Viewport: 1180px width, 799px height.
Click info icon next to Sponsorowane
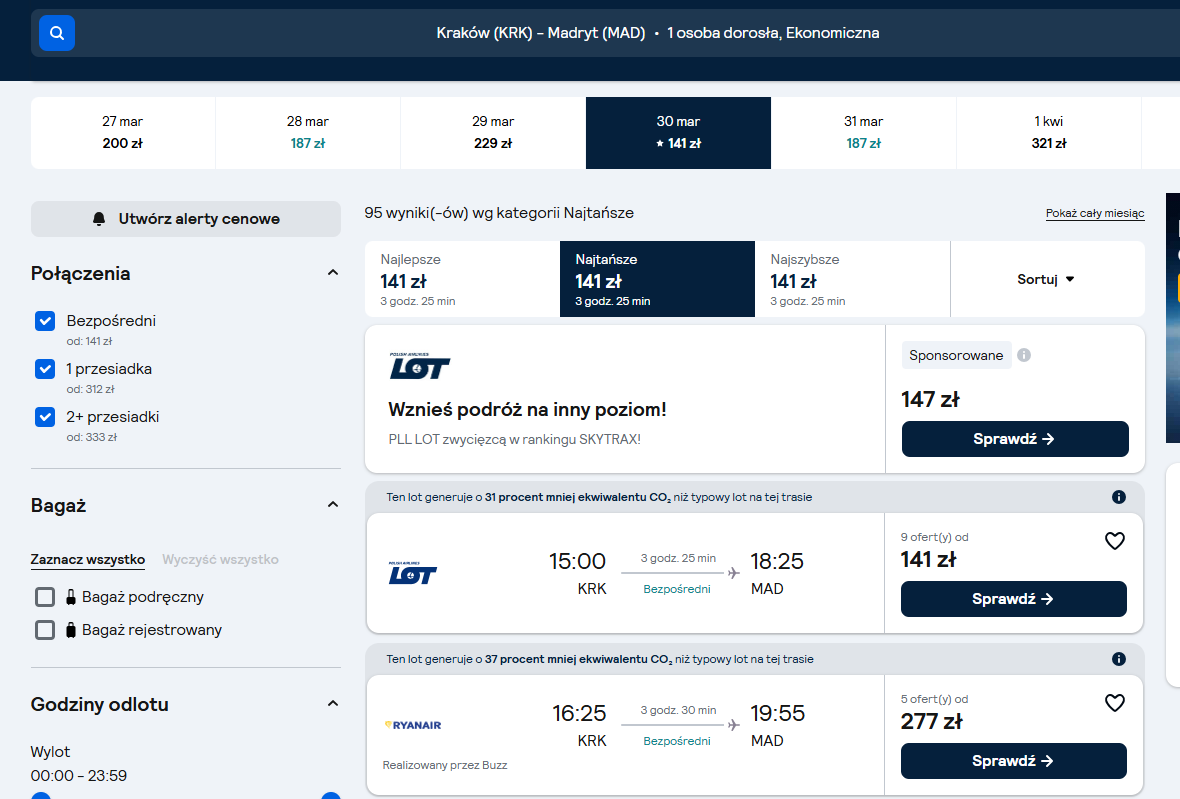(1023, 355)
